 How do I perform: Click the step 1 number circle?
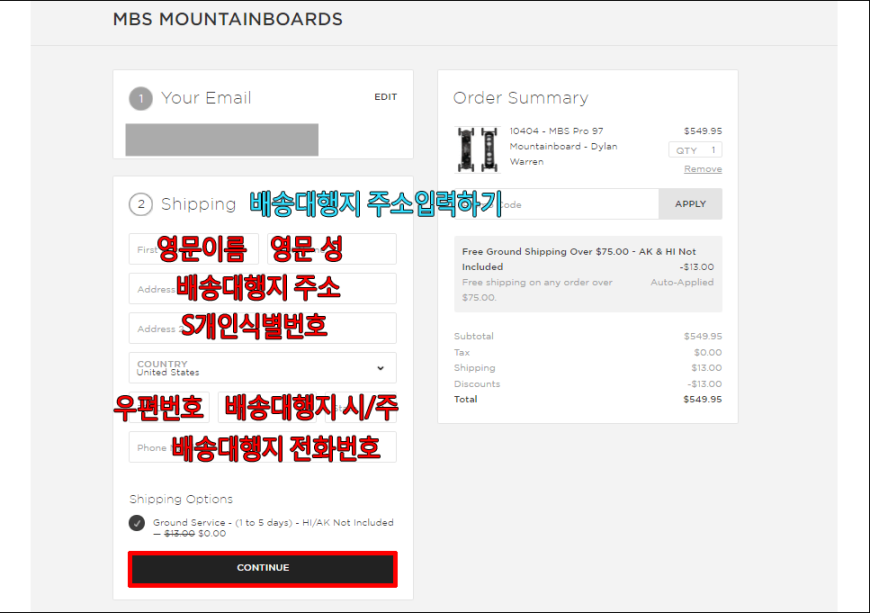[141, 99]
